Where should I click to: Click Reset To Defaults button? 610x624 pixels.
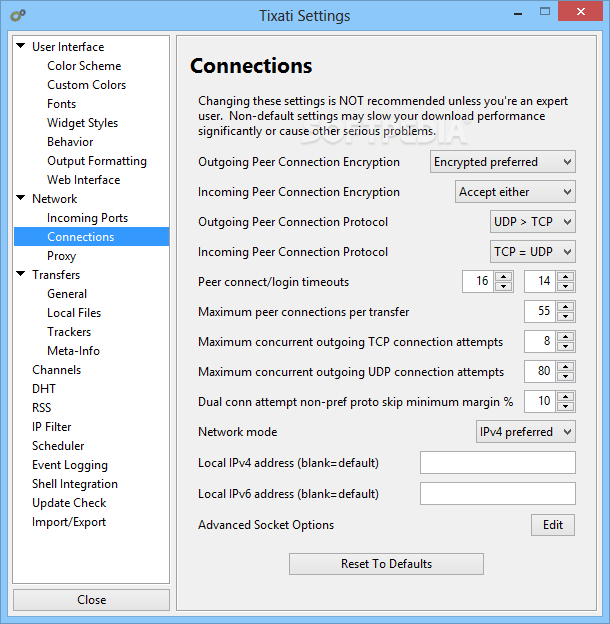pos(386,564)
